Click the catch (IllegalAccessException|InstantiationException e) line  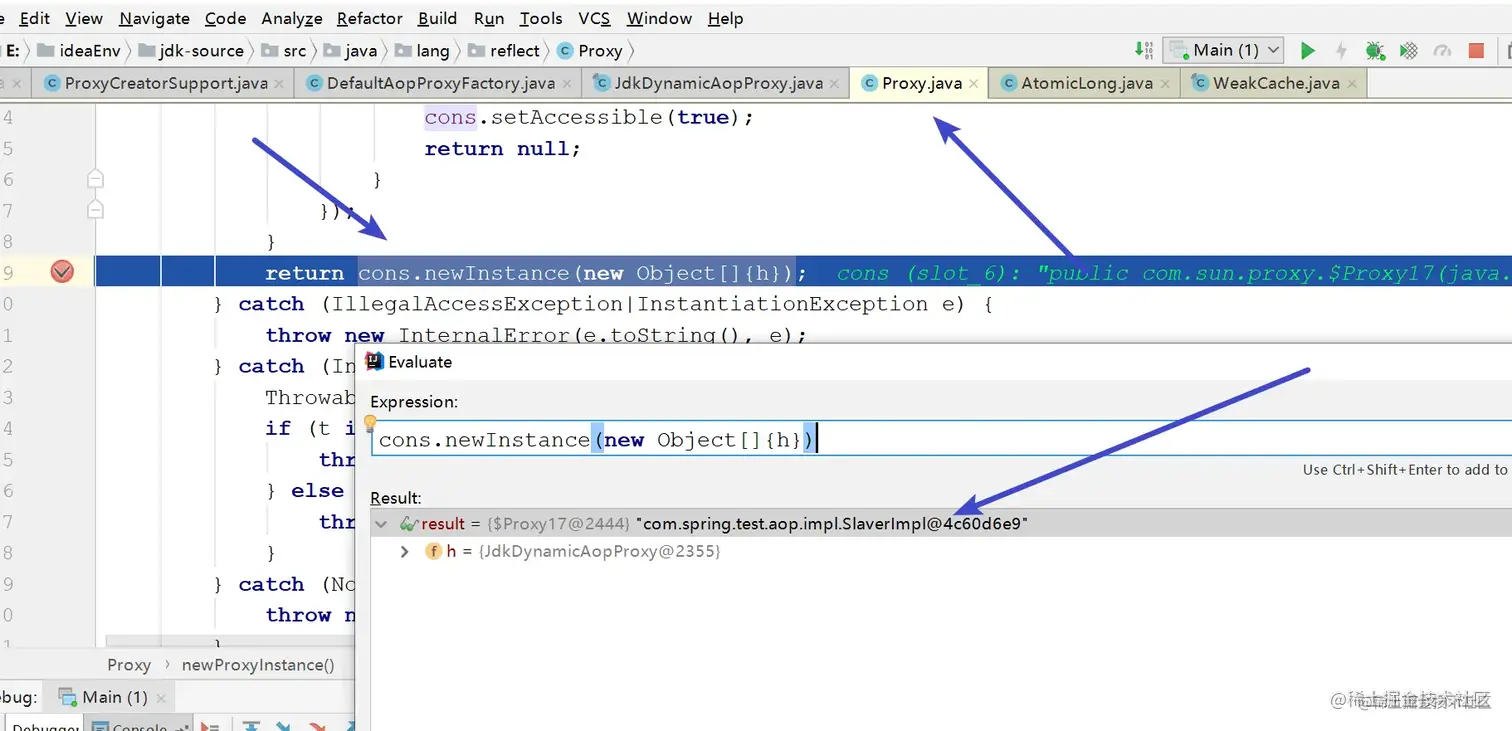click(604, 304)
